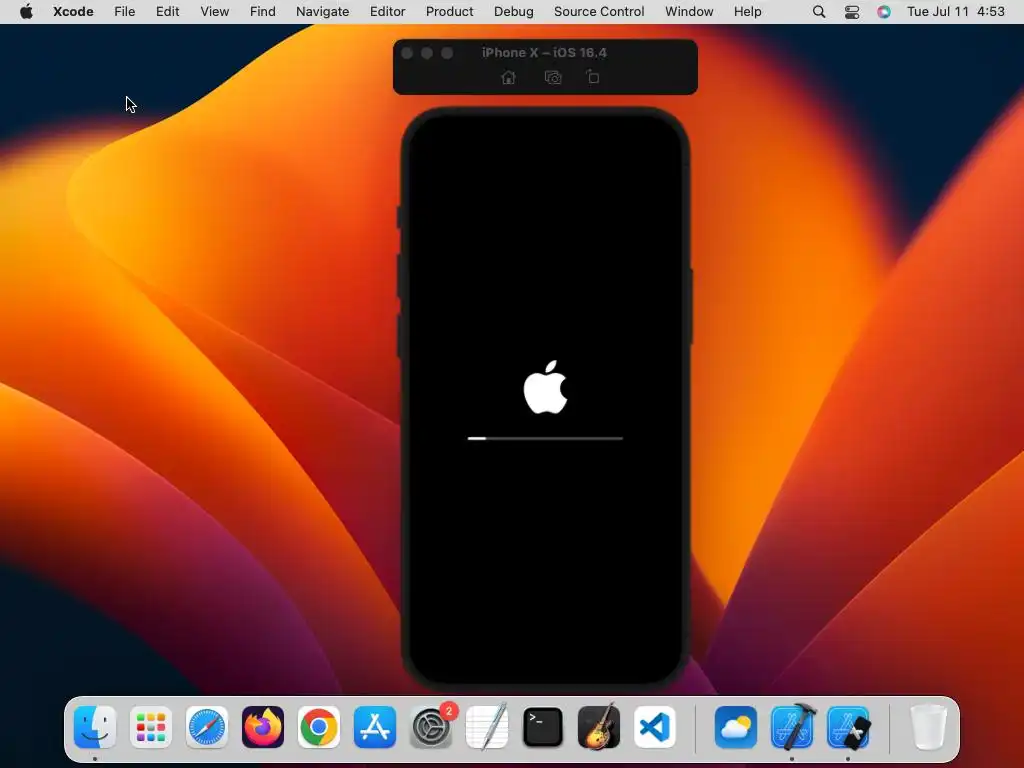1024x768 pixels.
Task: Open TextEdit from the Dock
Action: (487, 727)
